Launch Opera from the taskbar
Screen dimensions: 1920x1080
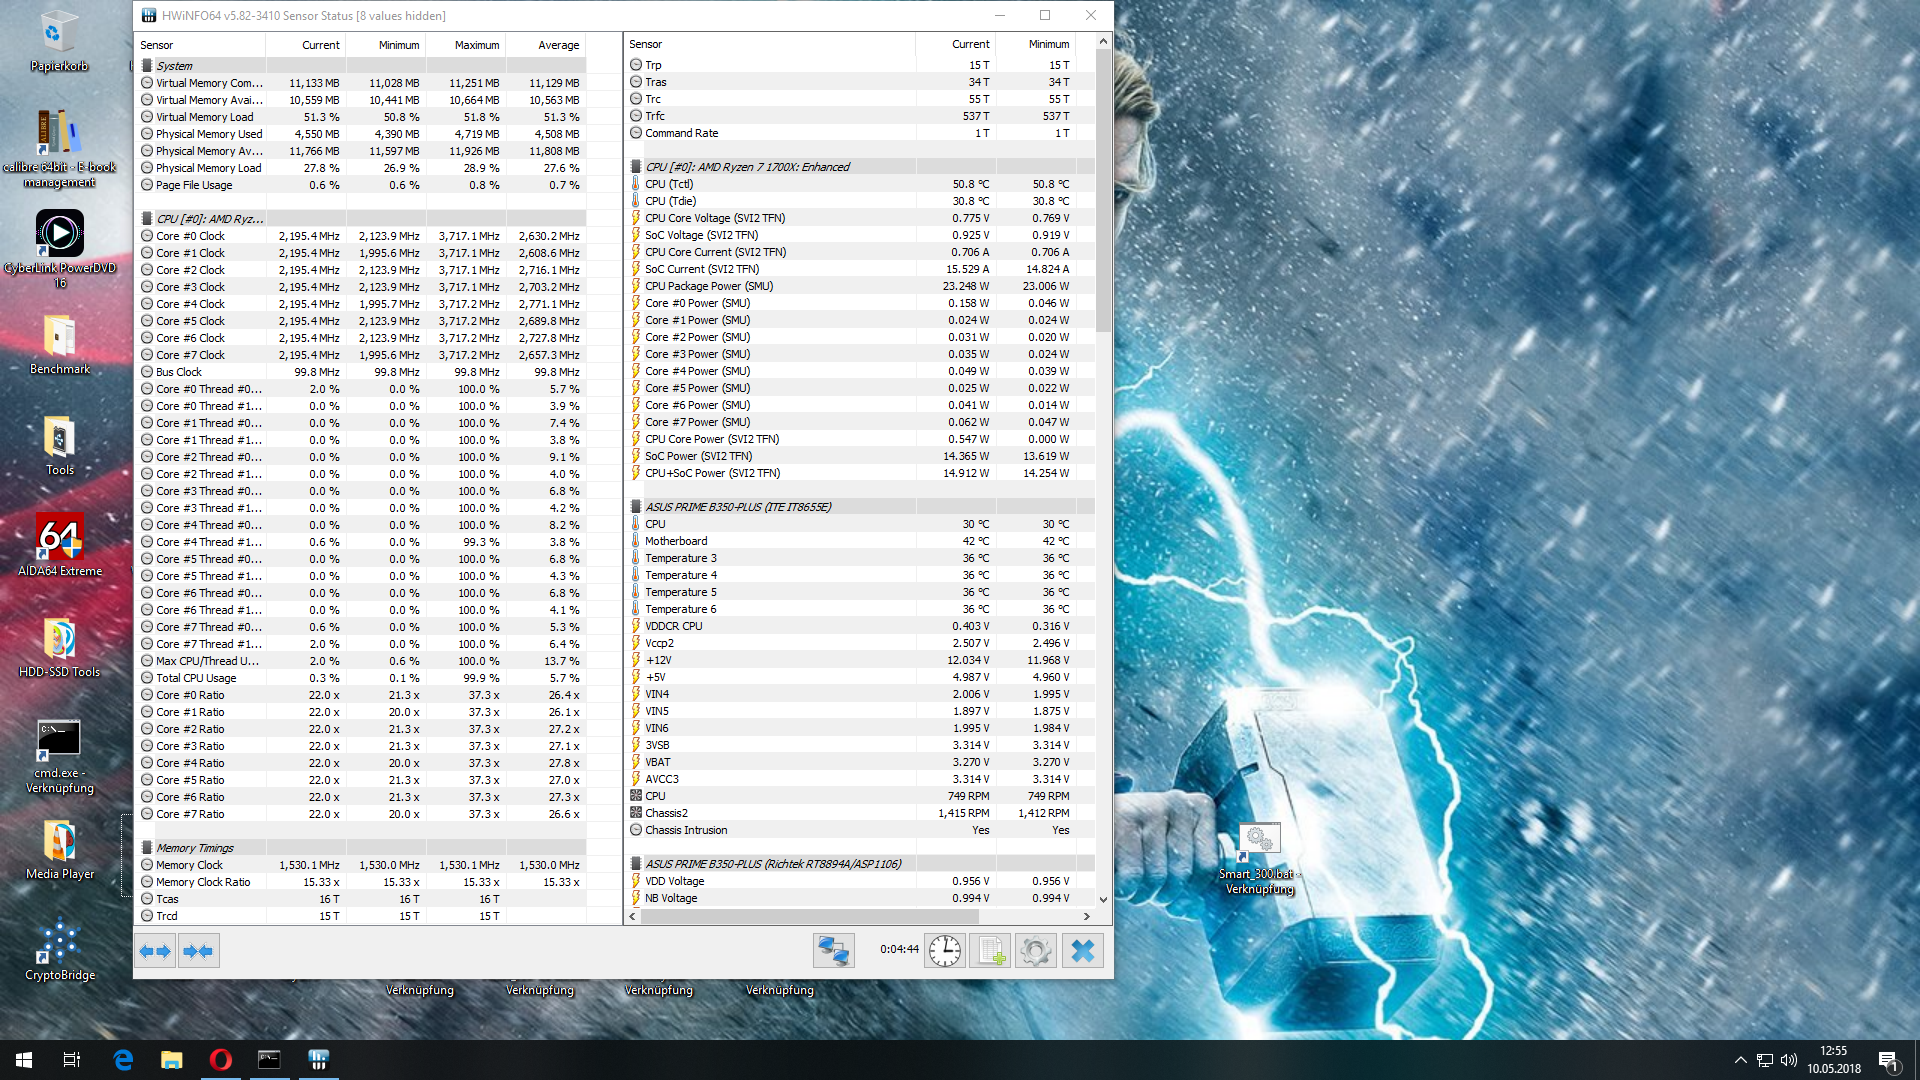click(220, 1060)
